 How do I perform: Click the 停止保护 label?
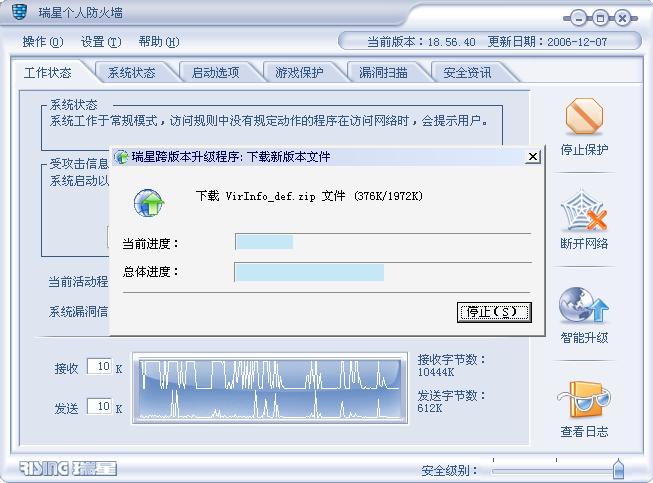click(x=584, y=149)
